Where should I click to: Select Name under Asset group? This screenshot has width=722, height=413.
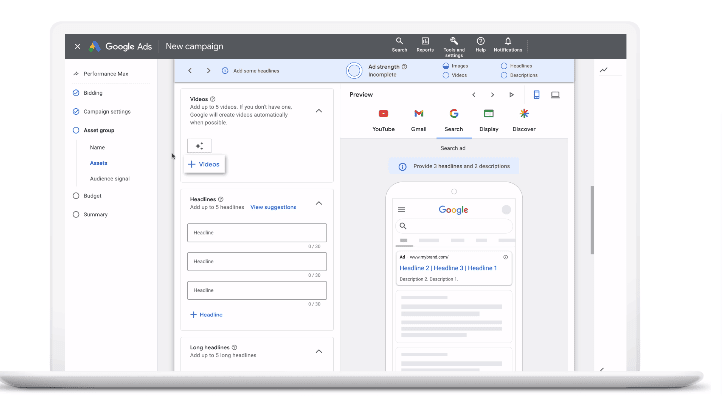(x=97, y=147)
